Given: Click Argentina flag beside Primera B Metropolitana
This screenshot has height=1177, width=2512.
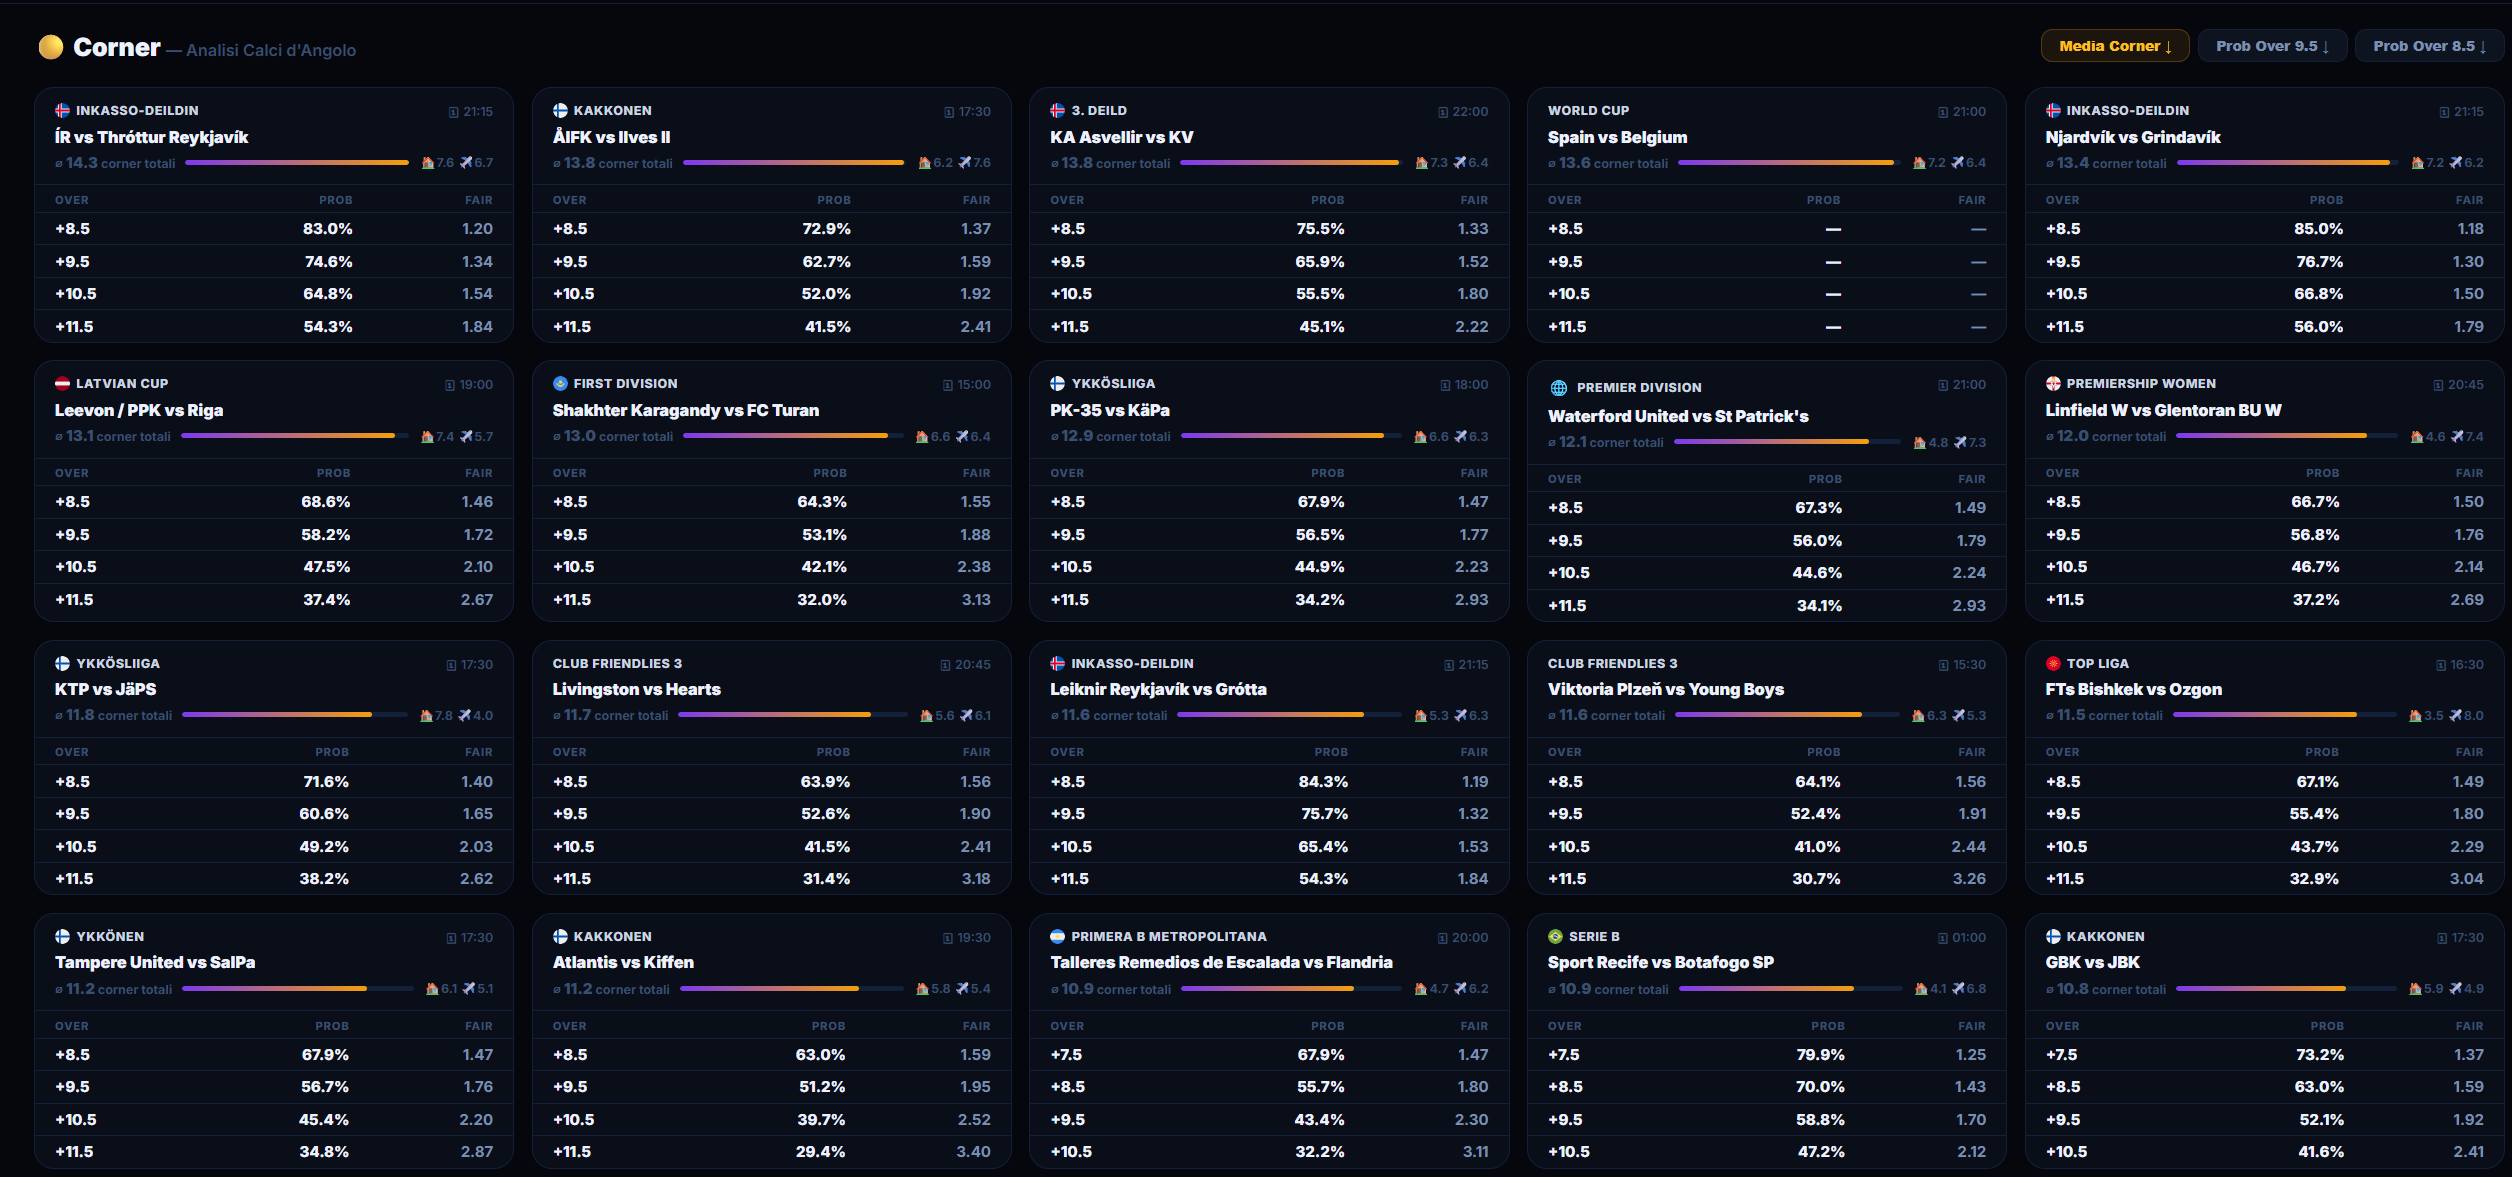Looking at the screenshot, I should point(1057,936).
